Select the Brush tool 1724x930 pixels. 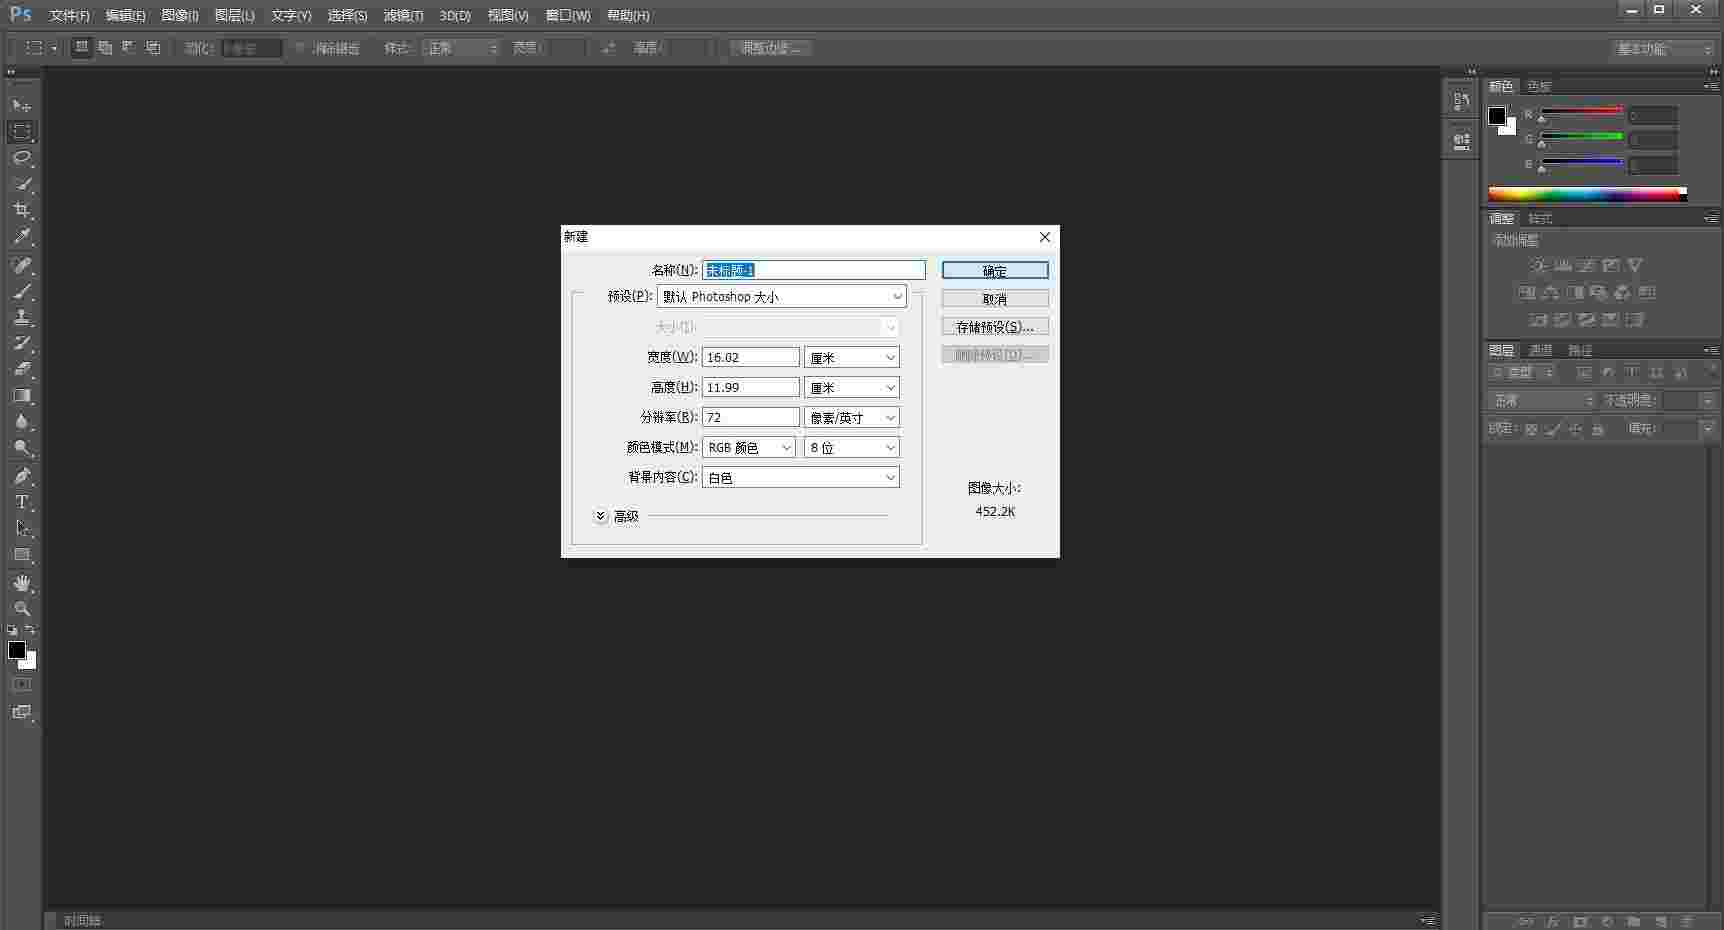coord(22,291)
